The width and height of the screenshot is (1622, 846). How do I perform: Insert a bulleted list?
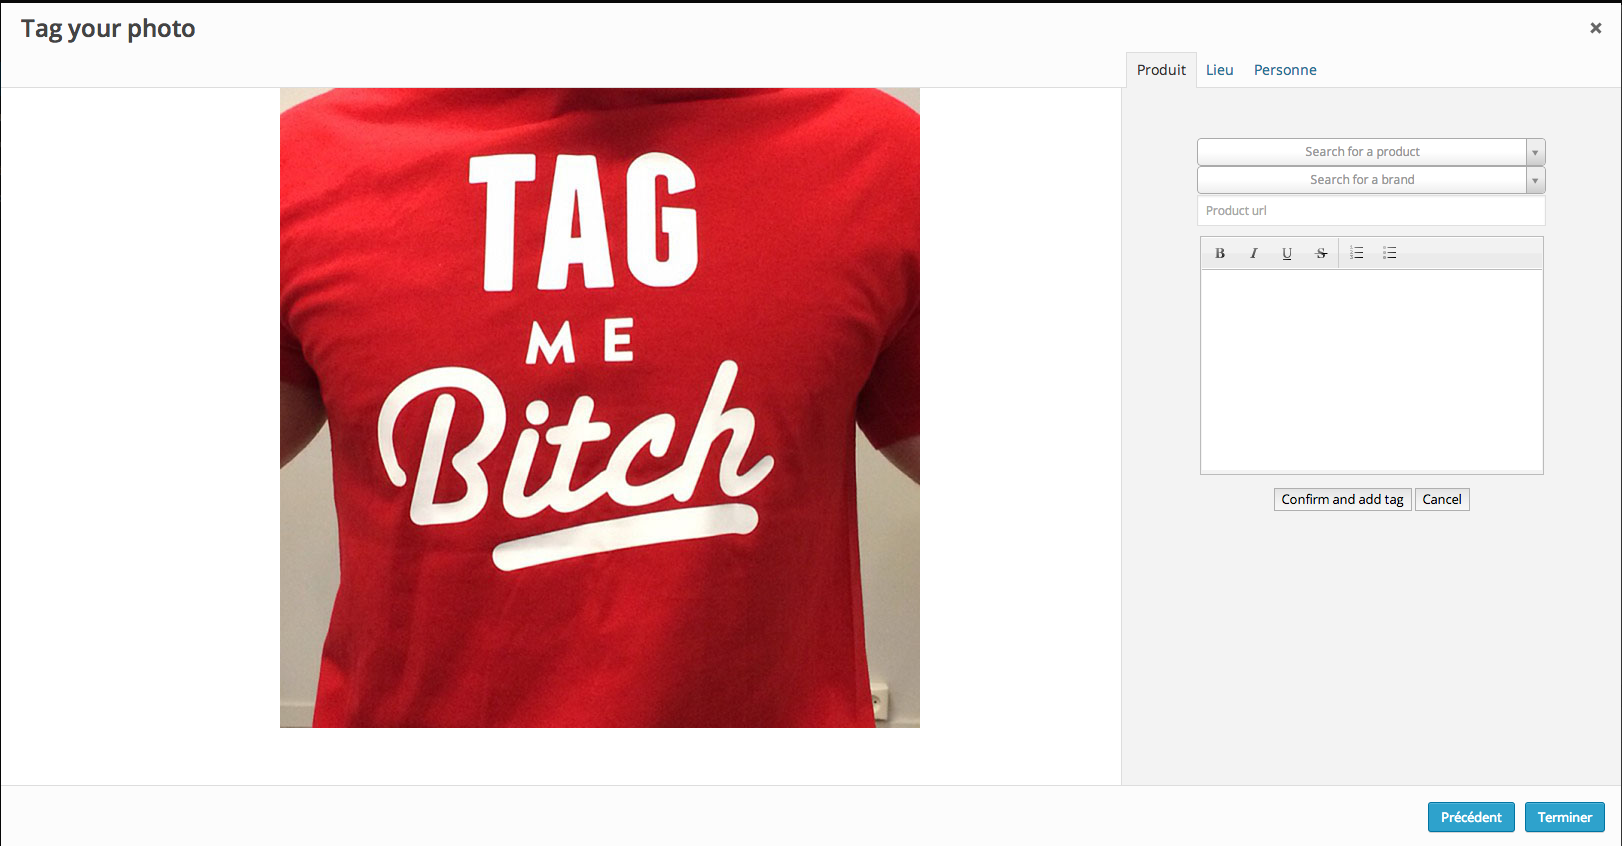(1390, 253)
